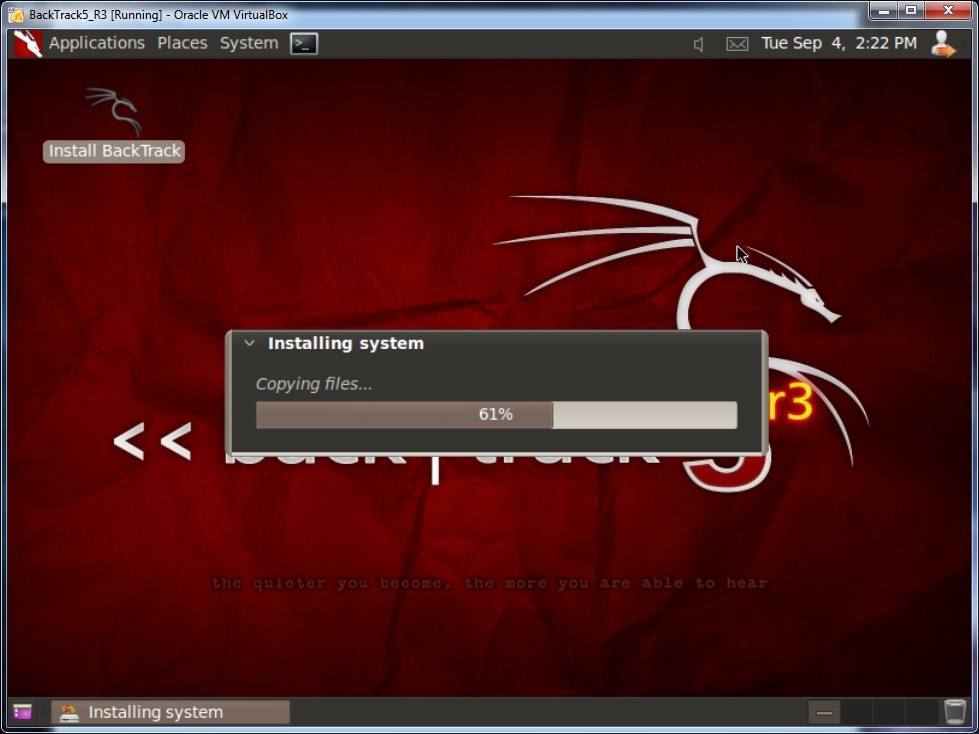The width and height of the screenshot is (979, 734).
Task: Close the VirtualBox window
Action: 948,11
